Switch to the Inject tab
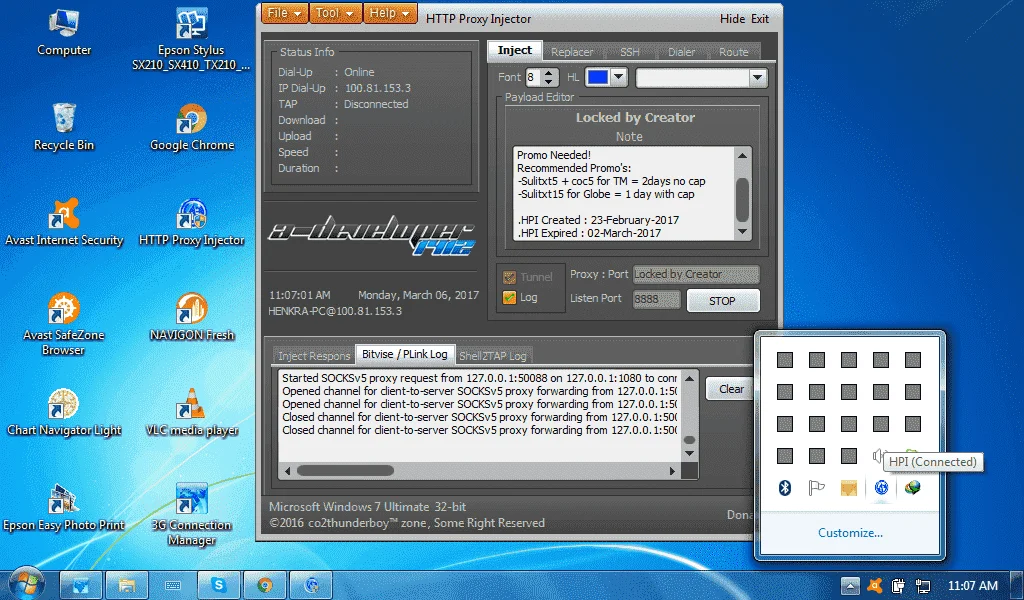 (x=515, y=50)
